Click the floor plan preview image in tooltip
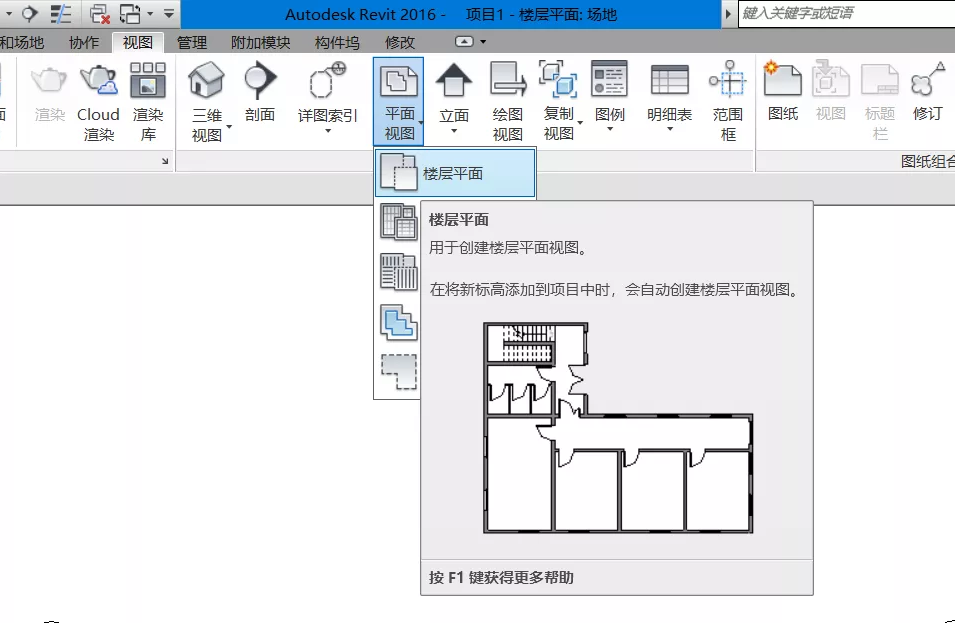Image resolution: width=955 pixels, height=623 pixels. pos(618,428)
